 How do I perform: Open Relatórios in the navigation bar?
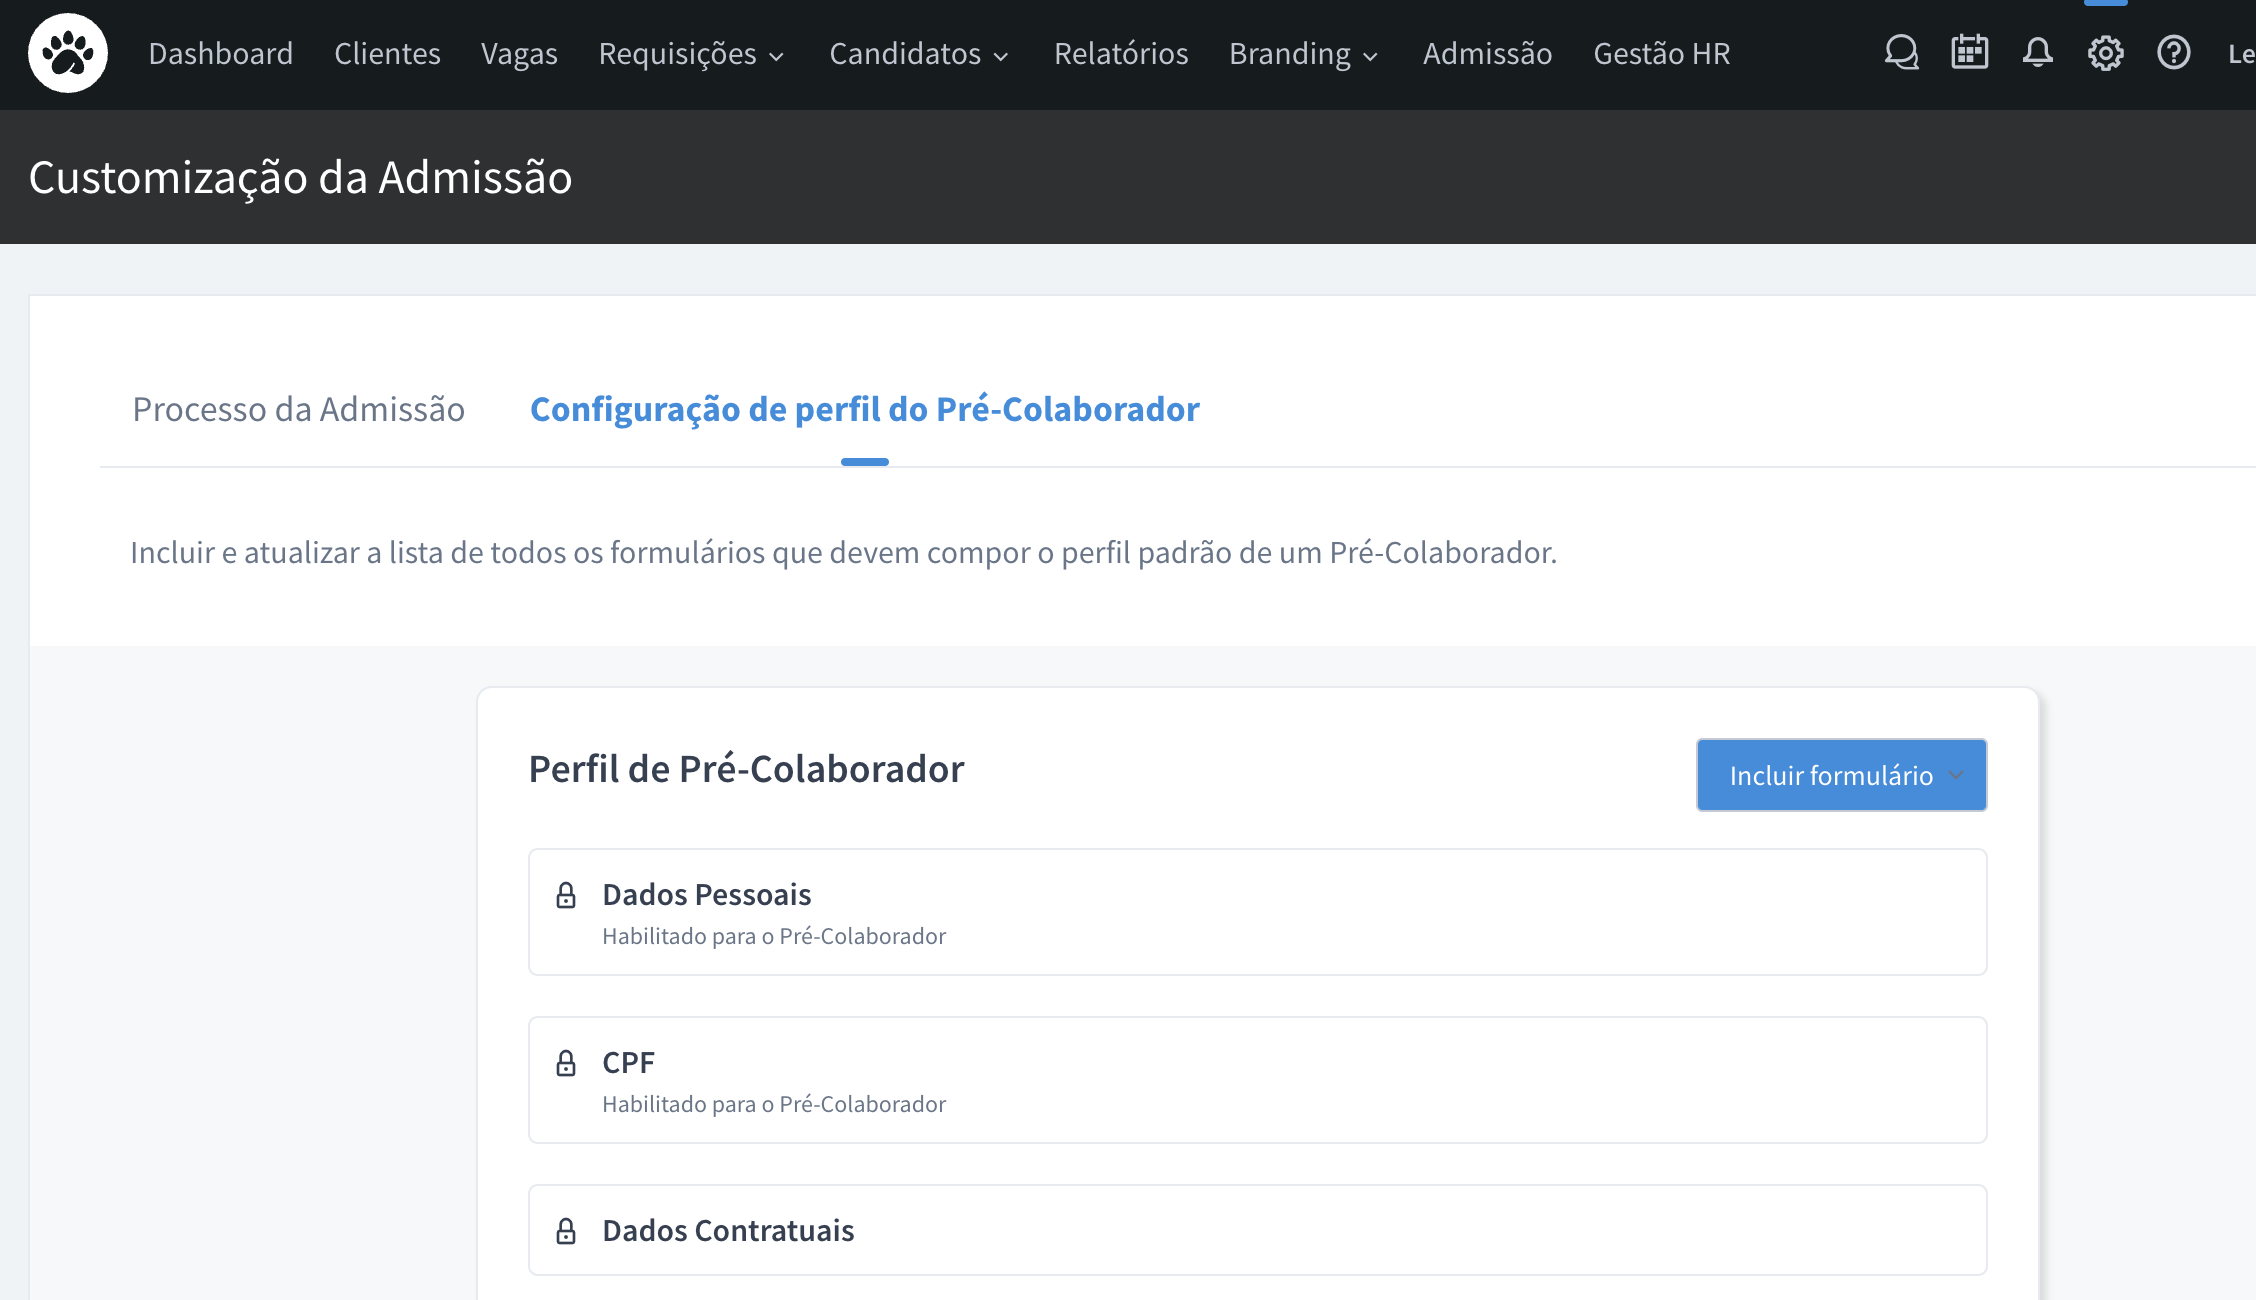(1121, 54)
